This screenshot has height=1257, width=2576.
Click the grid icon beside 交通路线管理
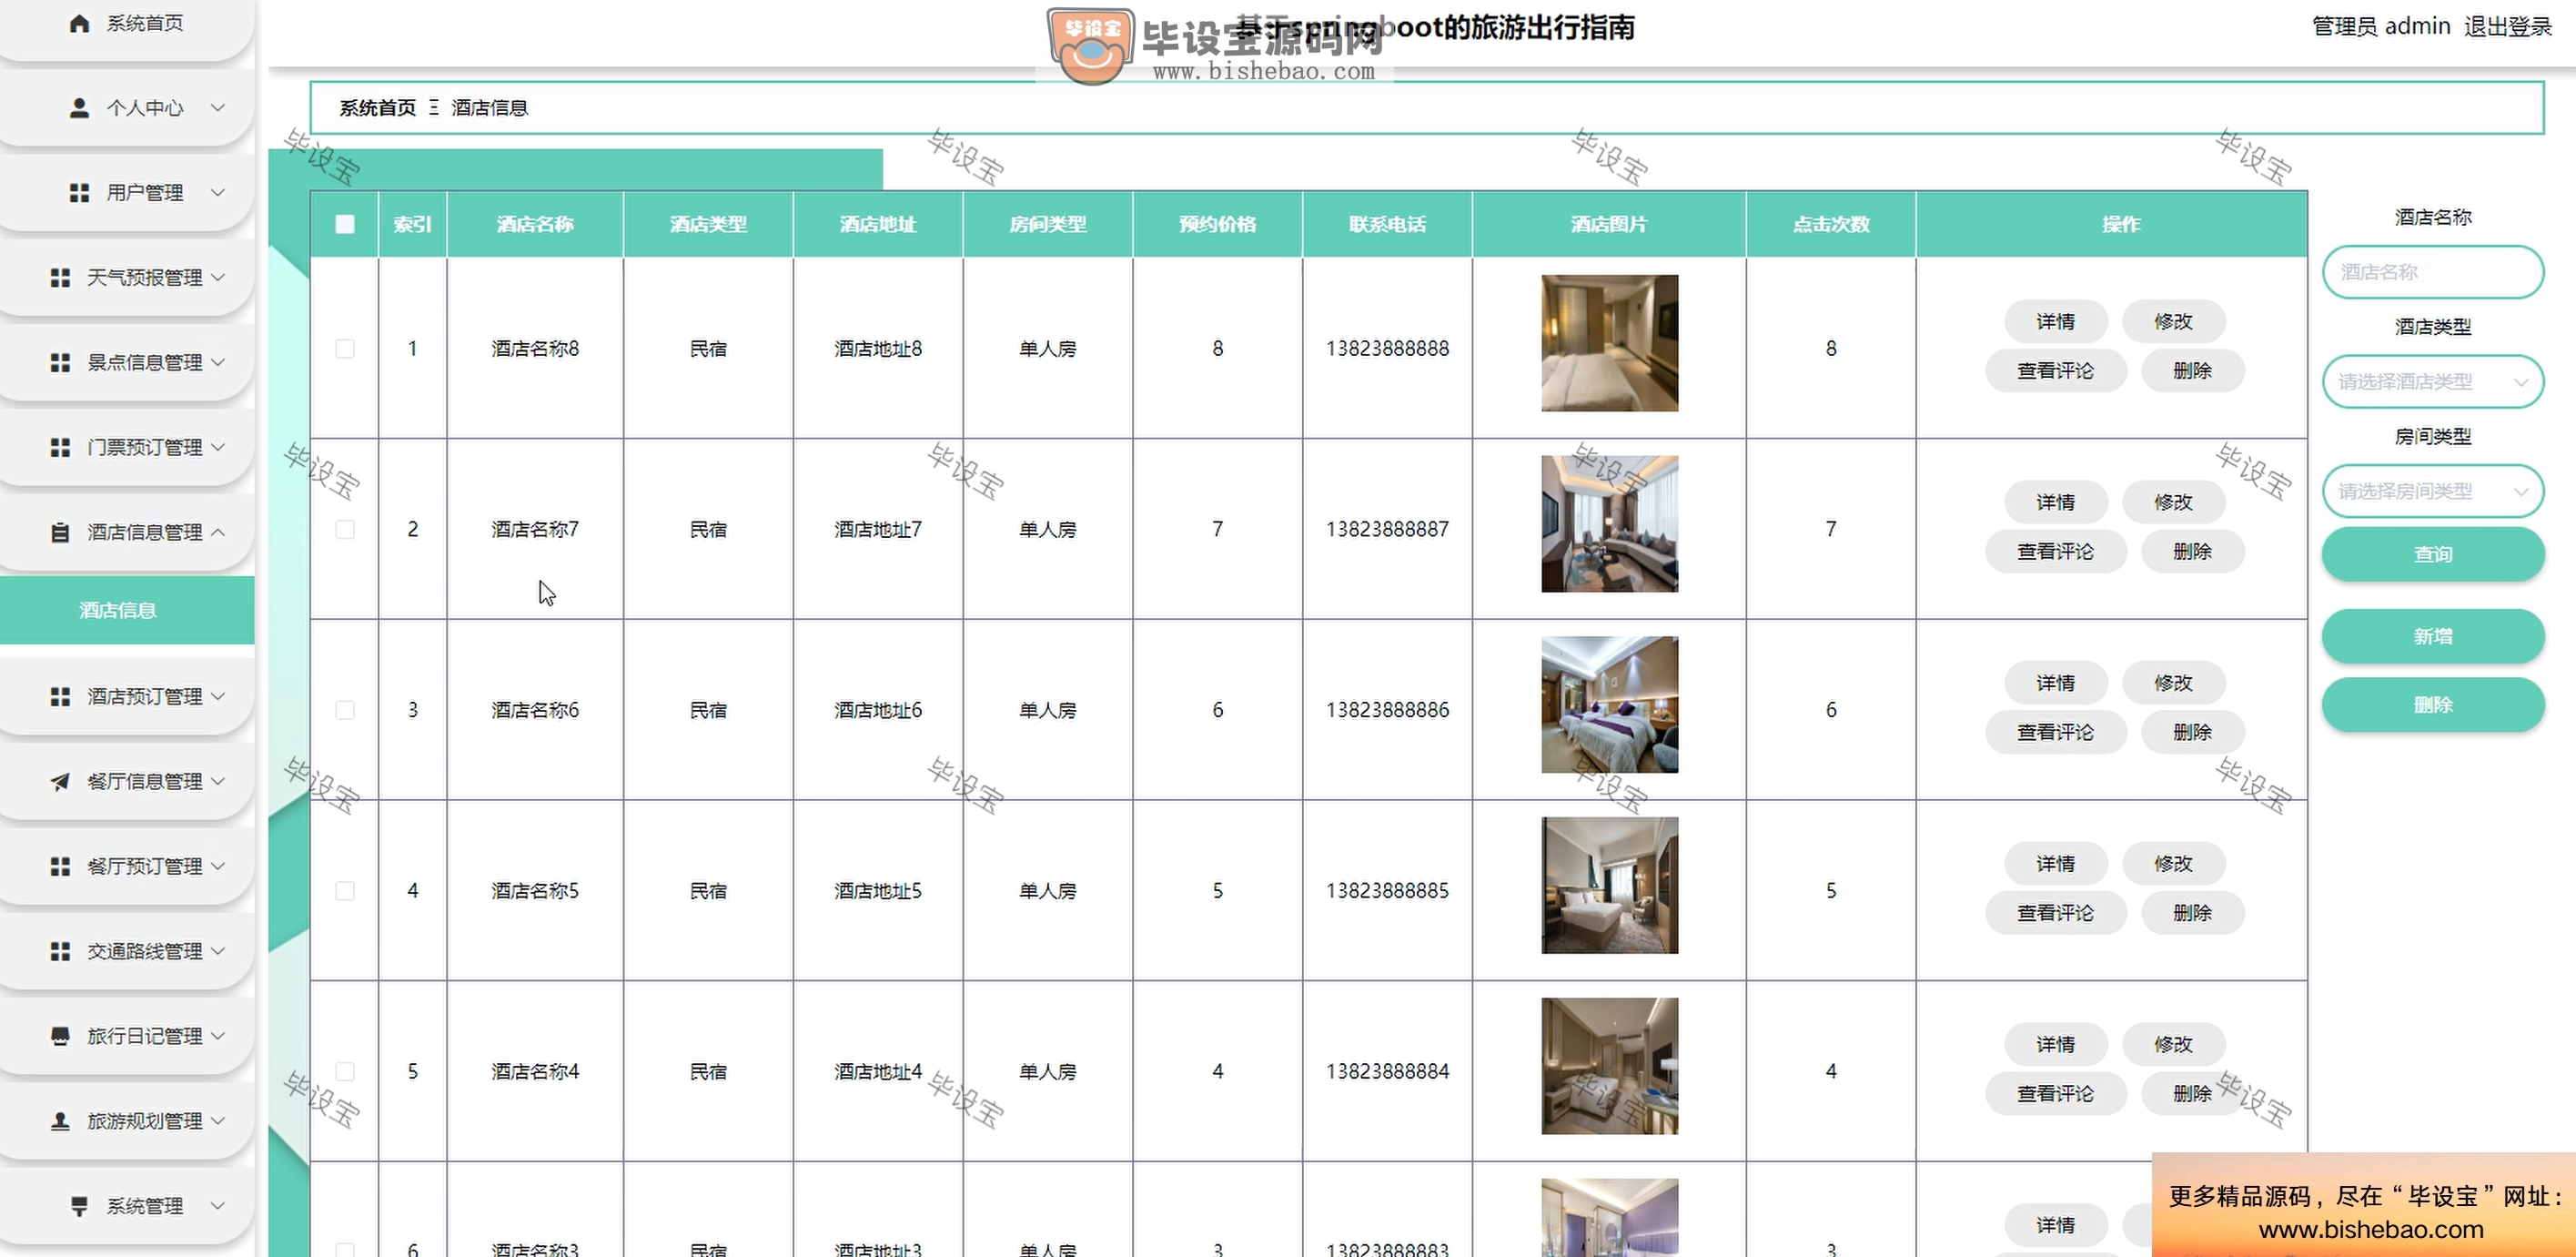point(60,951)
